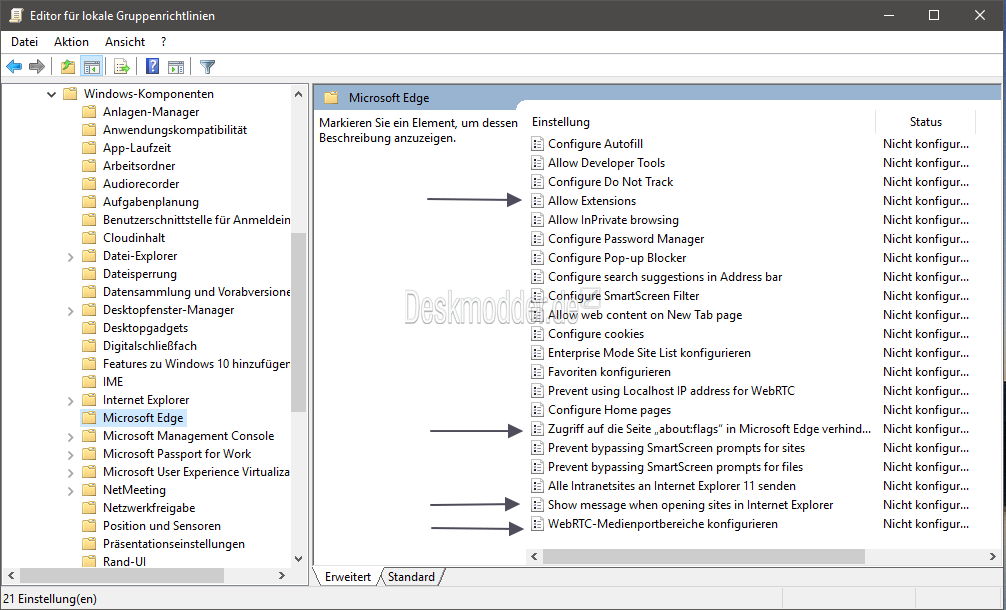
Task: Click the policy icon beside Configure Autofill
Action: tap(537, 144)
